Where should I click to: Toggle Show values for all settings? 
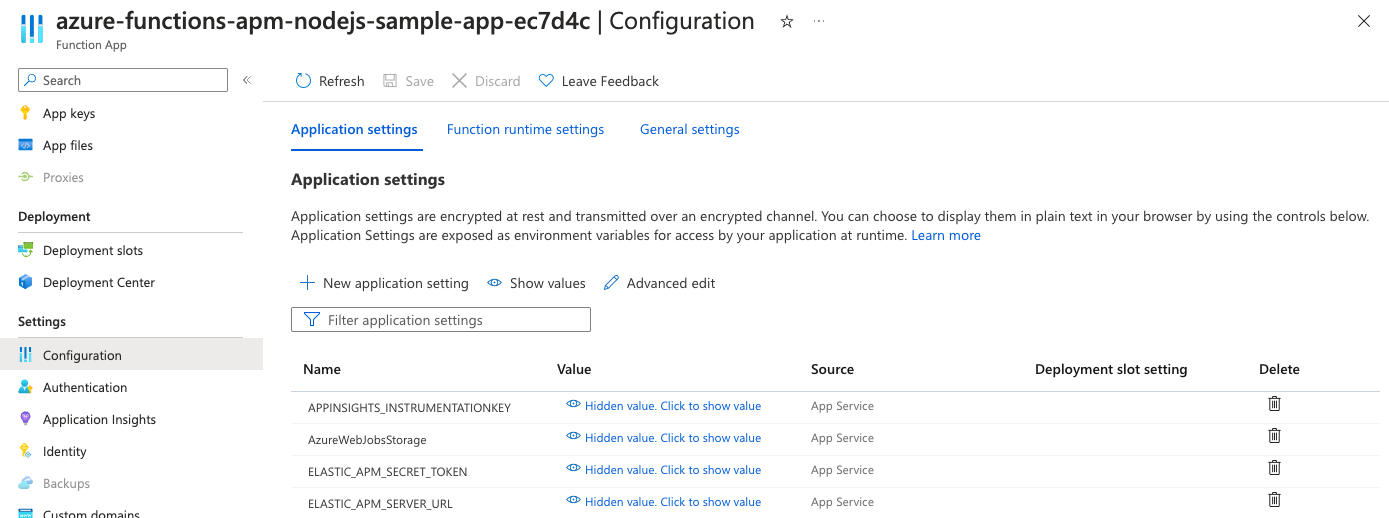pos(536,283)
